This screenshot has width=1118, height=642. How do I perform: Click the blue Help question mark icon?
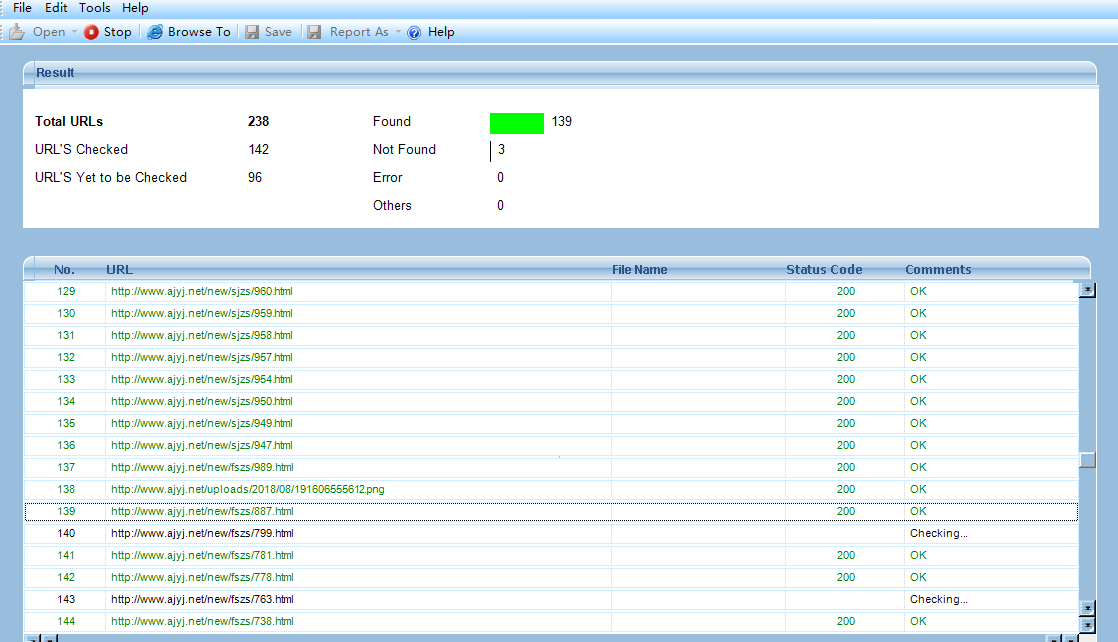pyautogui.click(x=414, y=32)
